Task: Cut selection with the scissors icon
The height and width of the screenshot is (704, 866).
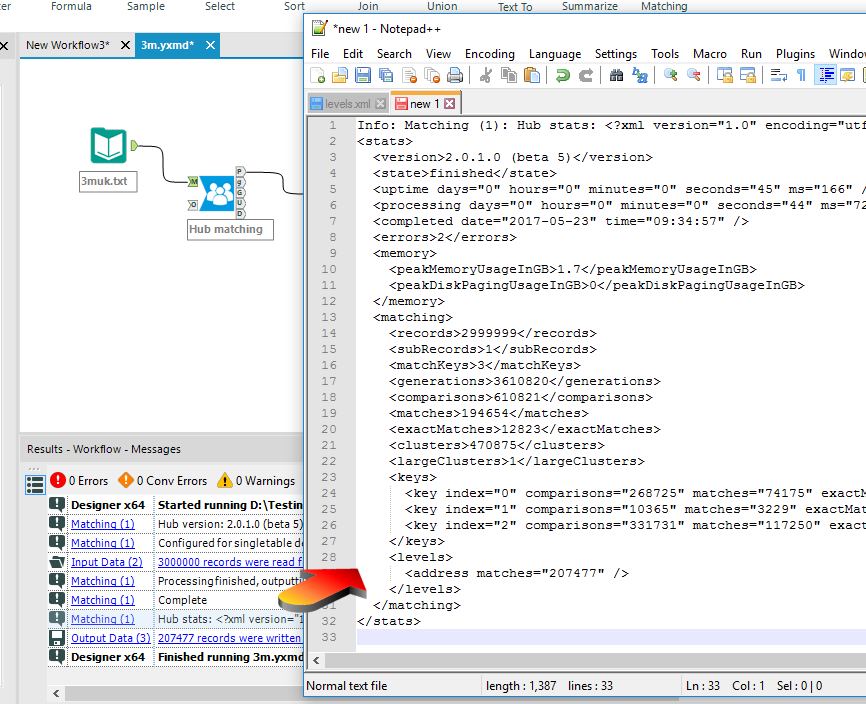Action: click(486, 75)
